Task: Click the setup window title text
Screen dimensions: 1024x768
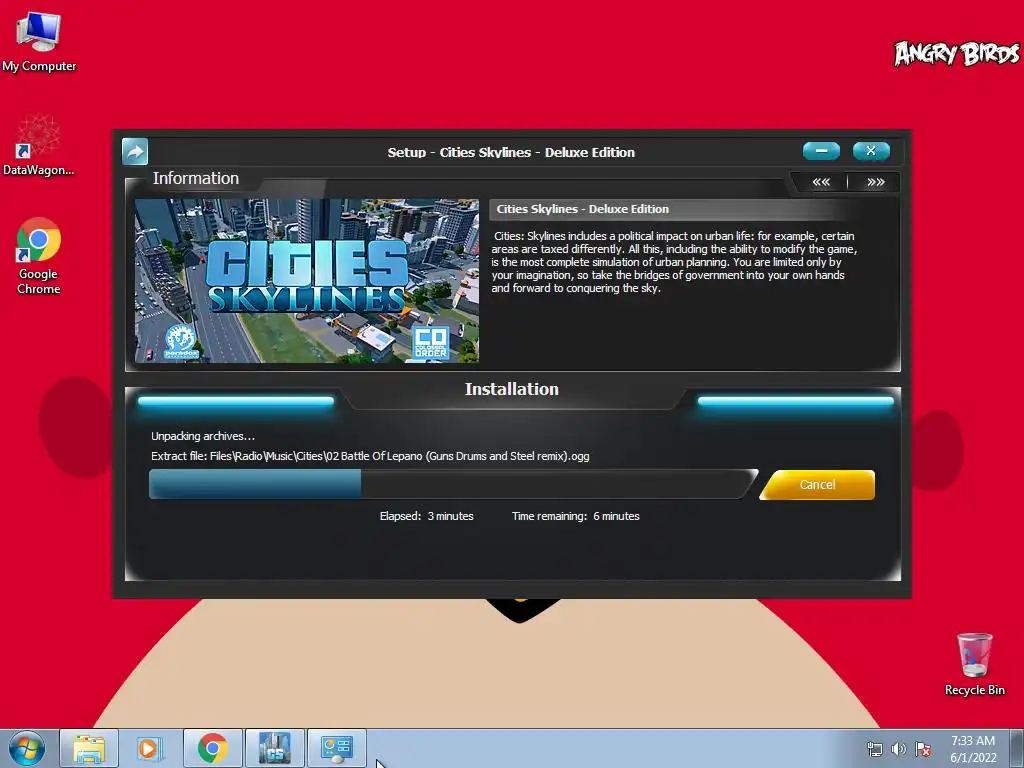Action: coord(511,152)
